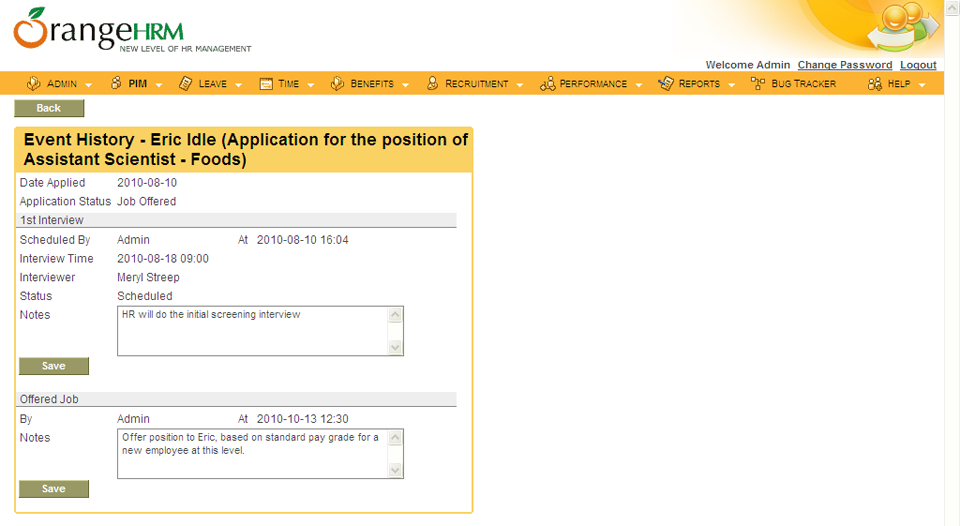Image resolution: width=960 pixels, height=526 pixels.
Task: Click the offer timestamp '2010-10-13 12:30'
Action: click(302, 419)
